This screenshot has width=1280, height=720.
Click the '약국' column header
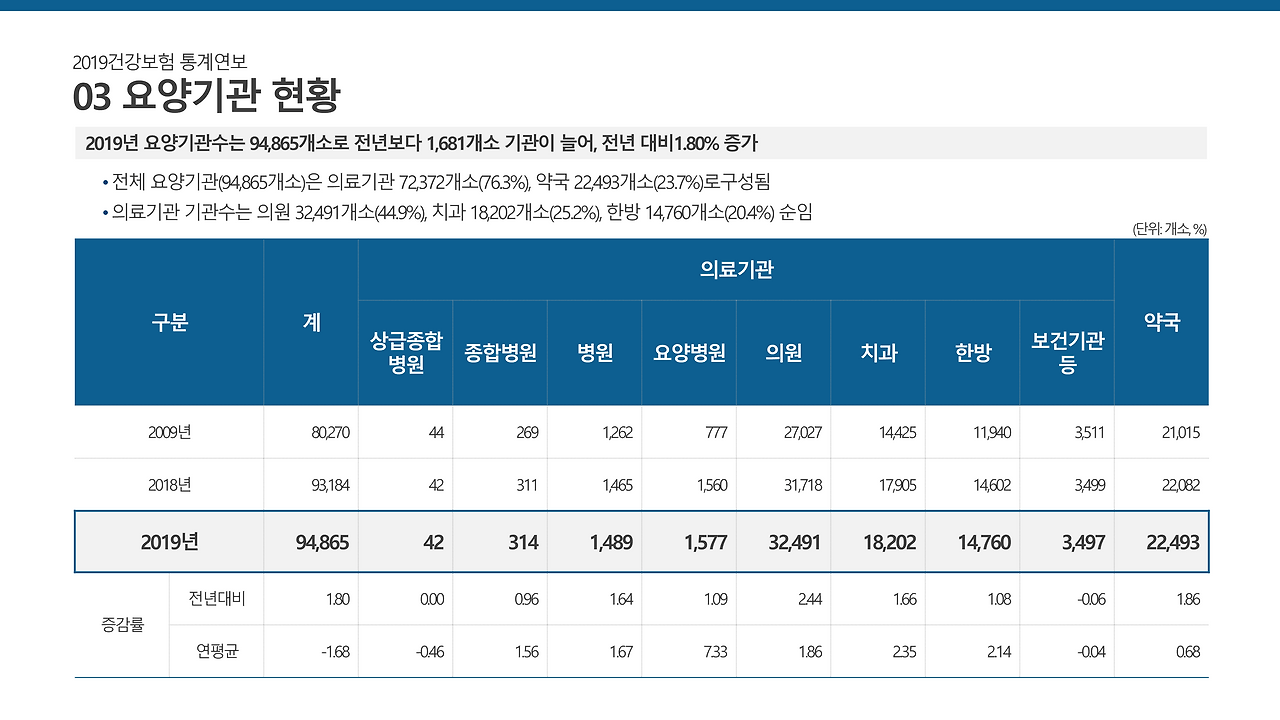[1162, 322]
